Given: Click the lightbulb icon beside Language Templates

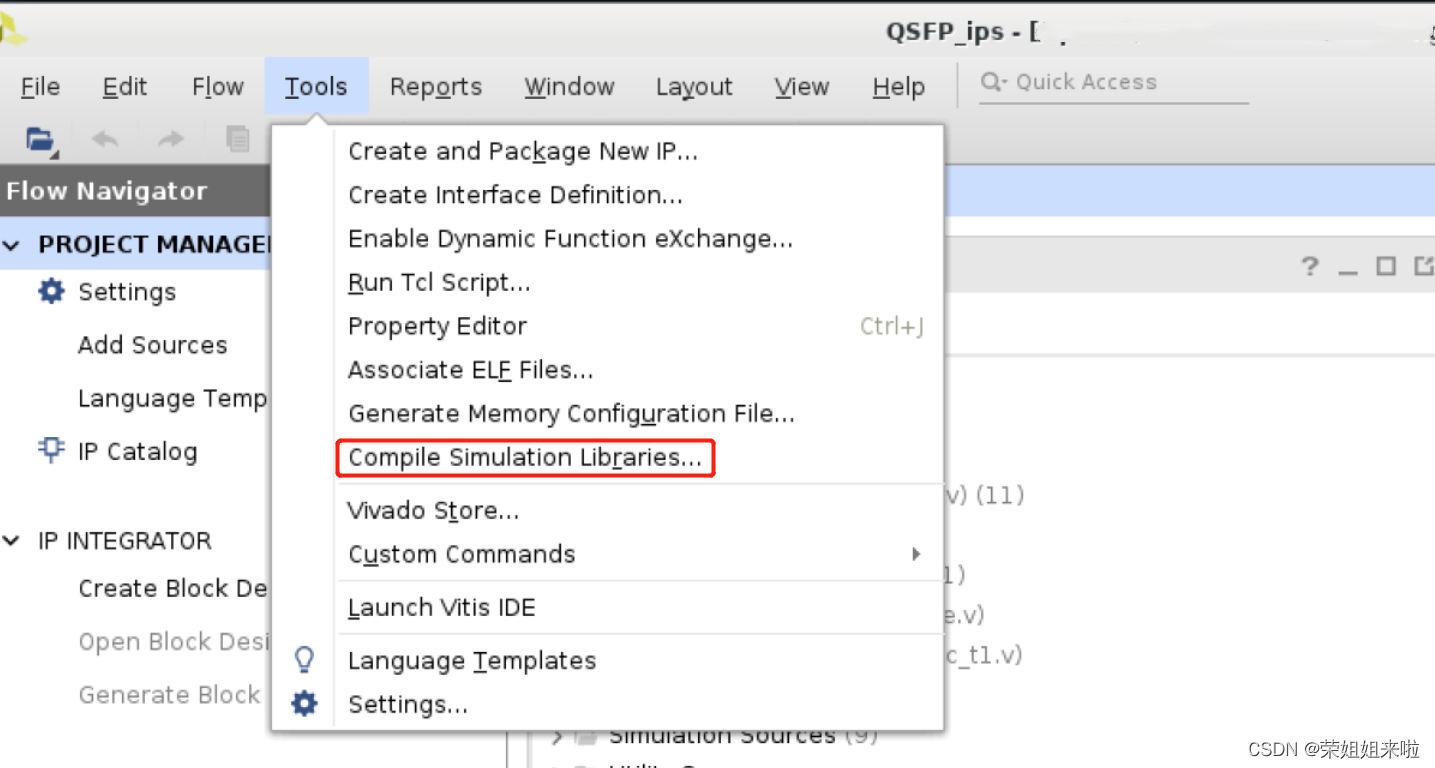Looking at the screenshot, I should pos(304,659).
